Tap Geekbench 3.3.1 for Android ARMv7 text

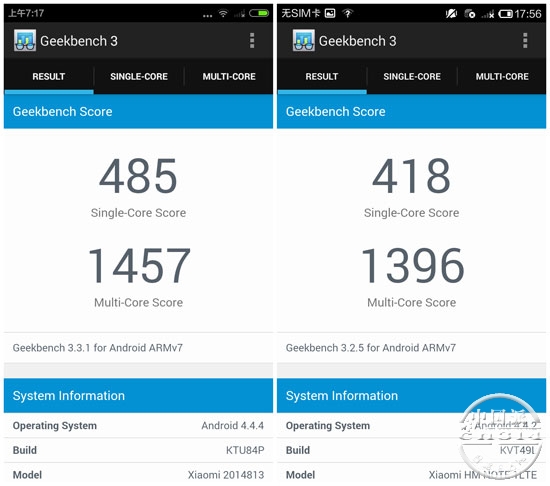click(x=98, y=348)
